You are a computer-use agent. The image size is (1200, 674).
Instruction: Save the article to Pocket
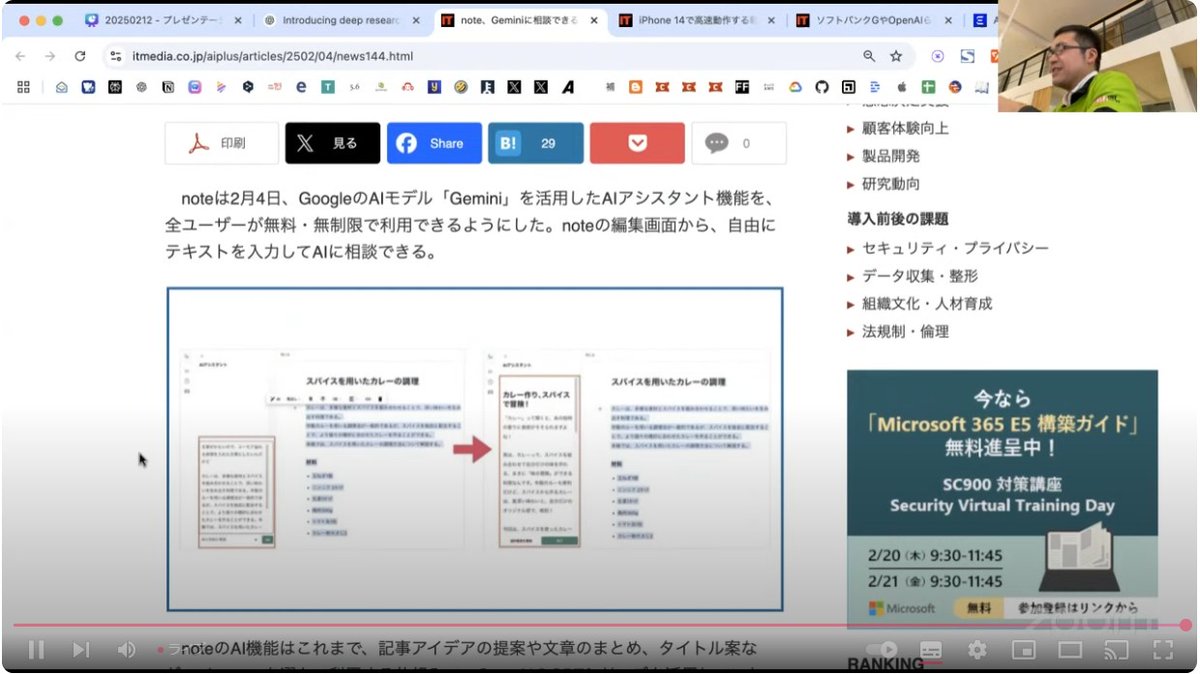coord(637,143)
